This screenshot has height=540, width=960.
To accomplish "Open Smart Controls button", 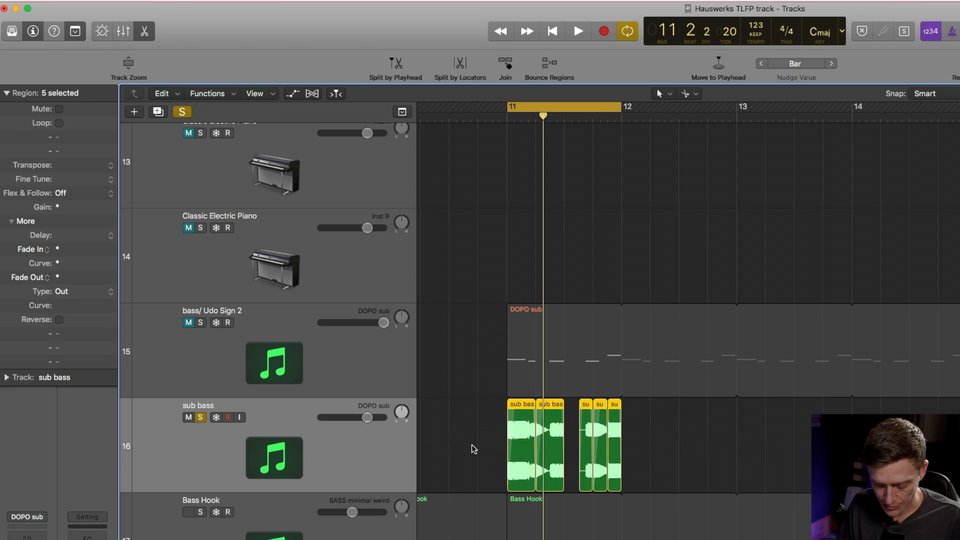I will pyautogui.click(x=102, y=31).
